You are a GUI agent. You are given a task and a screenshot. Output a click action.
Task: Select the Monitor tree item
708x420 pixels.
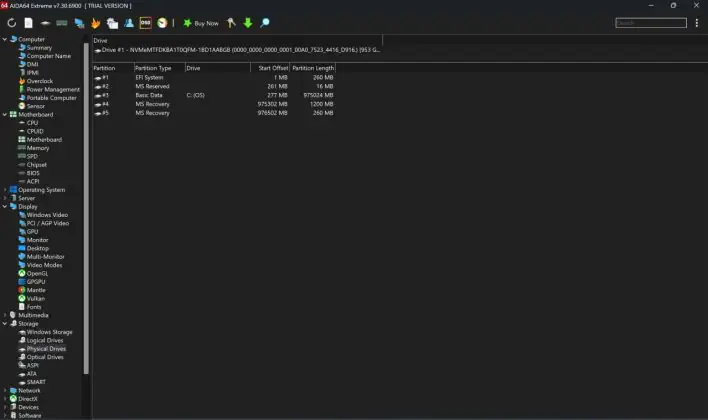click(37, 240)
